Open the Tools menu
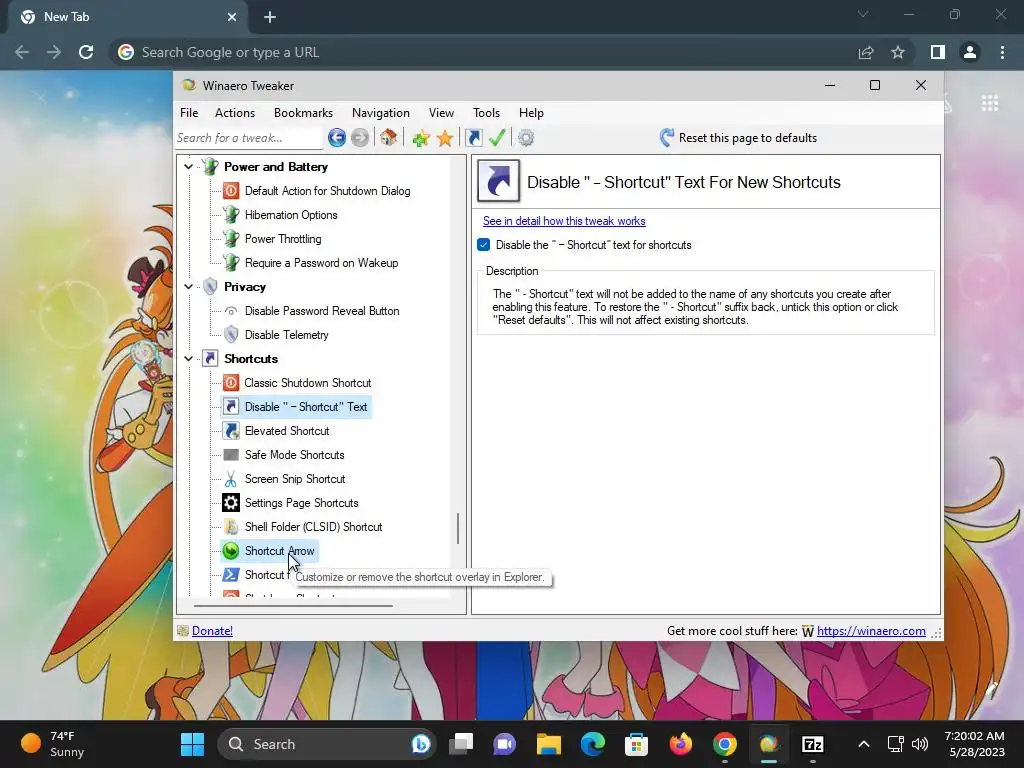Viewport: 1024px width, 768px height. 486,113
